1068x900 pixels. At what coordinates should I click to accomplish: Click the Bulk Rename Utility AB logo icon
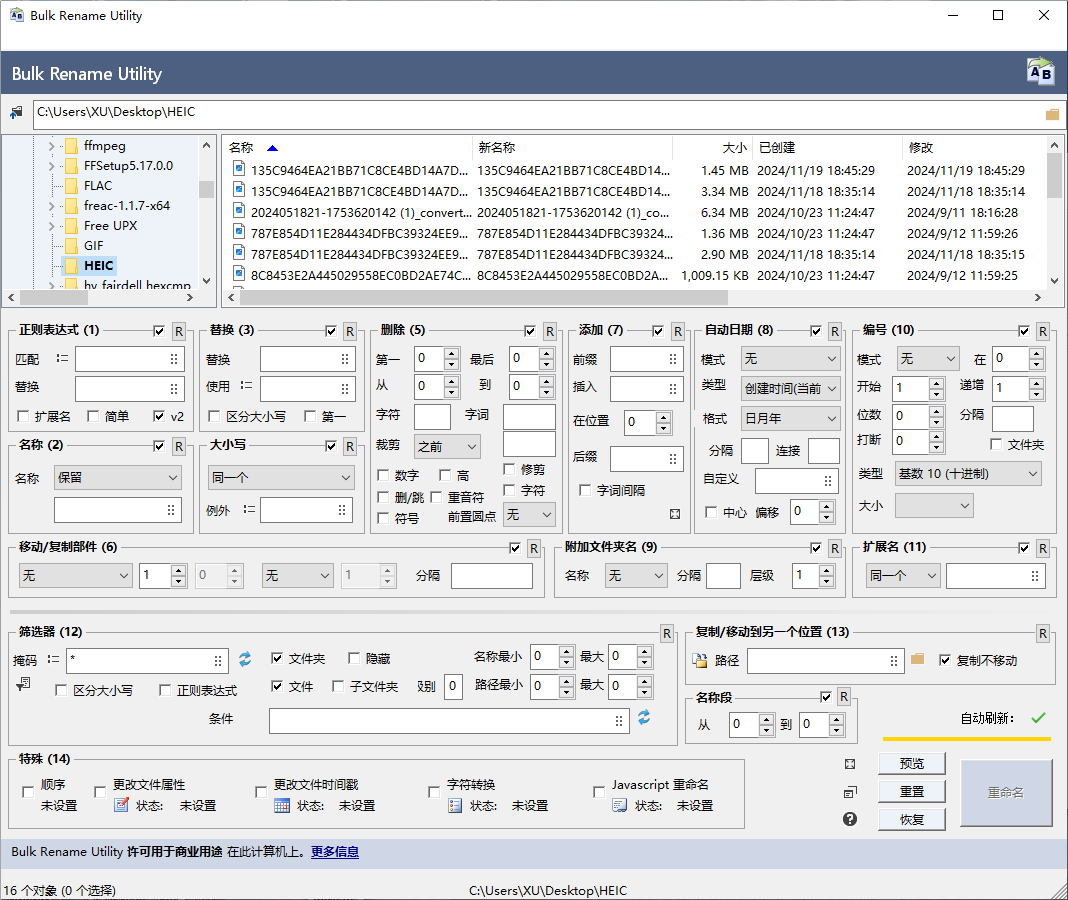(x=1040, y=71)
